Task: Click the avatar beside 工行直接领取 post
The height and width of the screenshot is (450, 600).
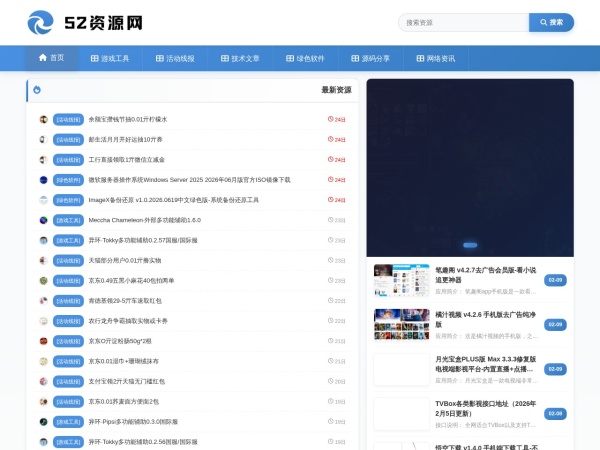Action: [x=44, y=160]
